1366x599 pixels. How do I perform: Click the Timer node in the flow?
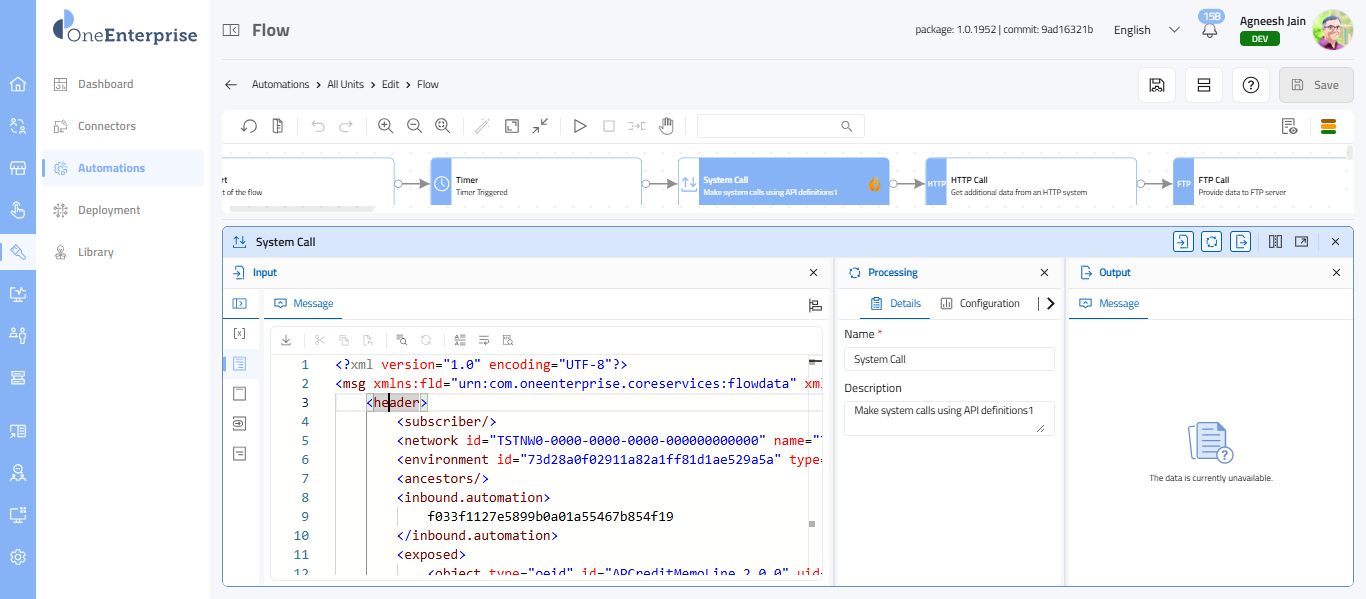pos(536,186)
